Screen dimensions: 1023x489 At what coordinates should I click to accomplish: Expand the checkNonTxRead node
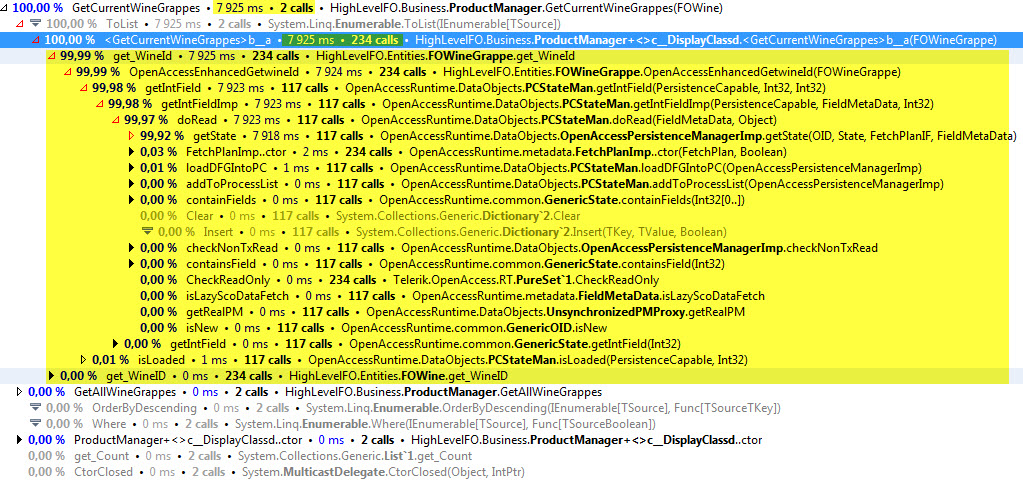tap(131, 248)
